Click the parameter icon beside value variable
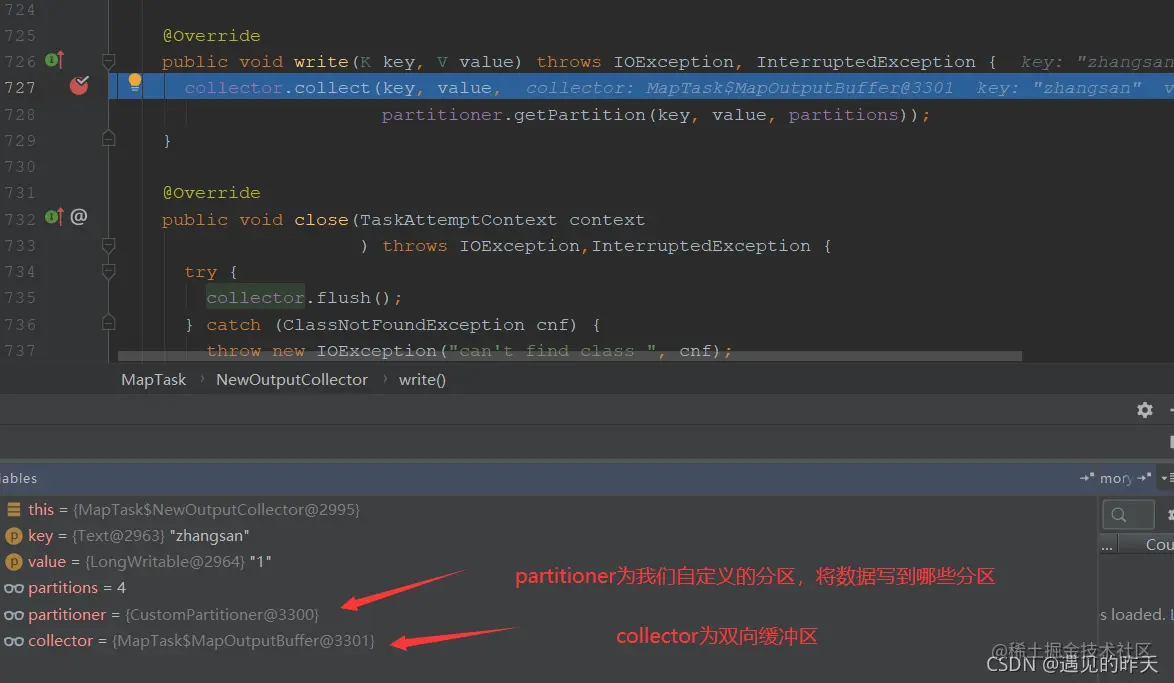 (13, 562)
